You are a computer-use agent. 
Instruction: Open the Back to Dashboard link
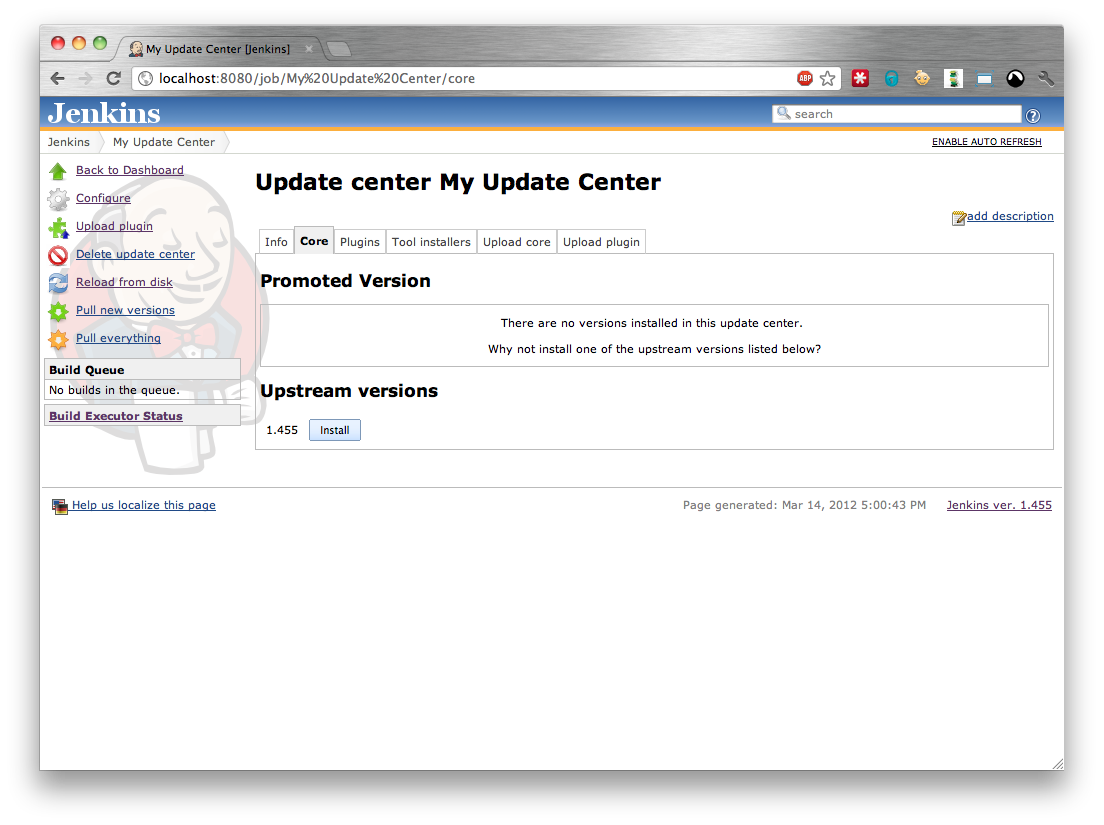pyautogui.click(x=130, y=170)
